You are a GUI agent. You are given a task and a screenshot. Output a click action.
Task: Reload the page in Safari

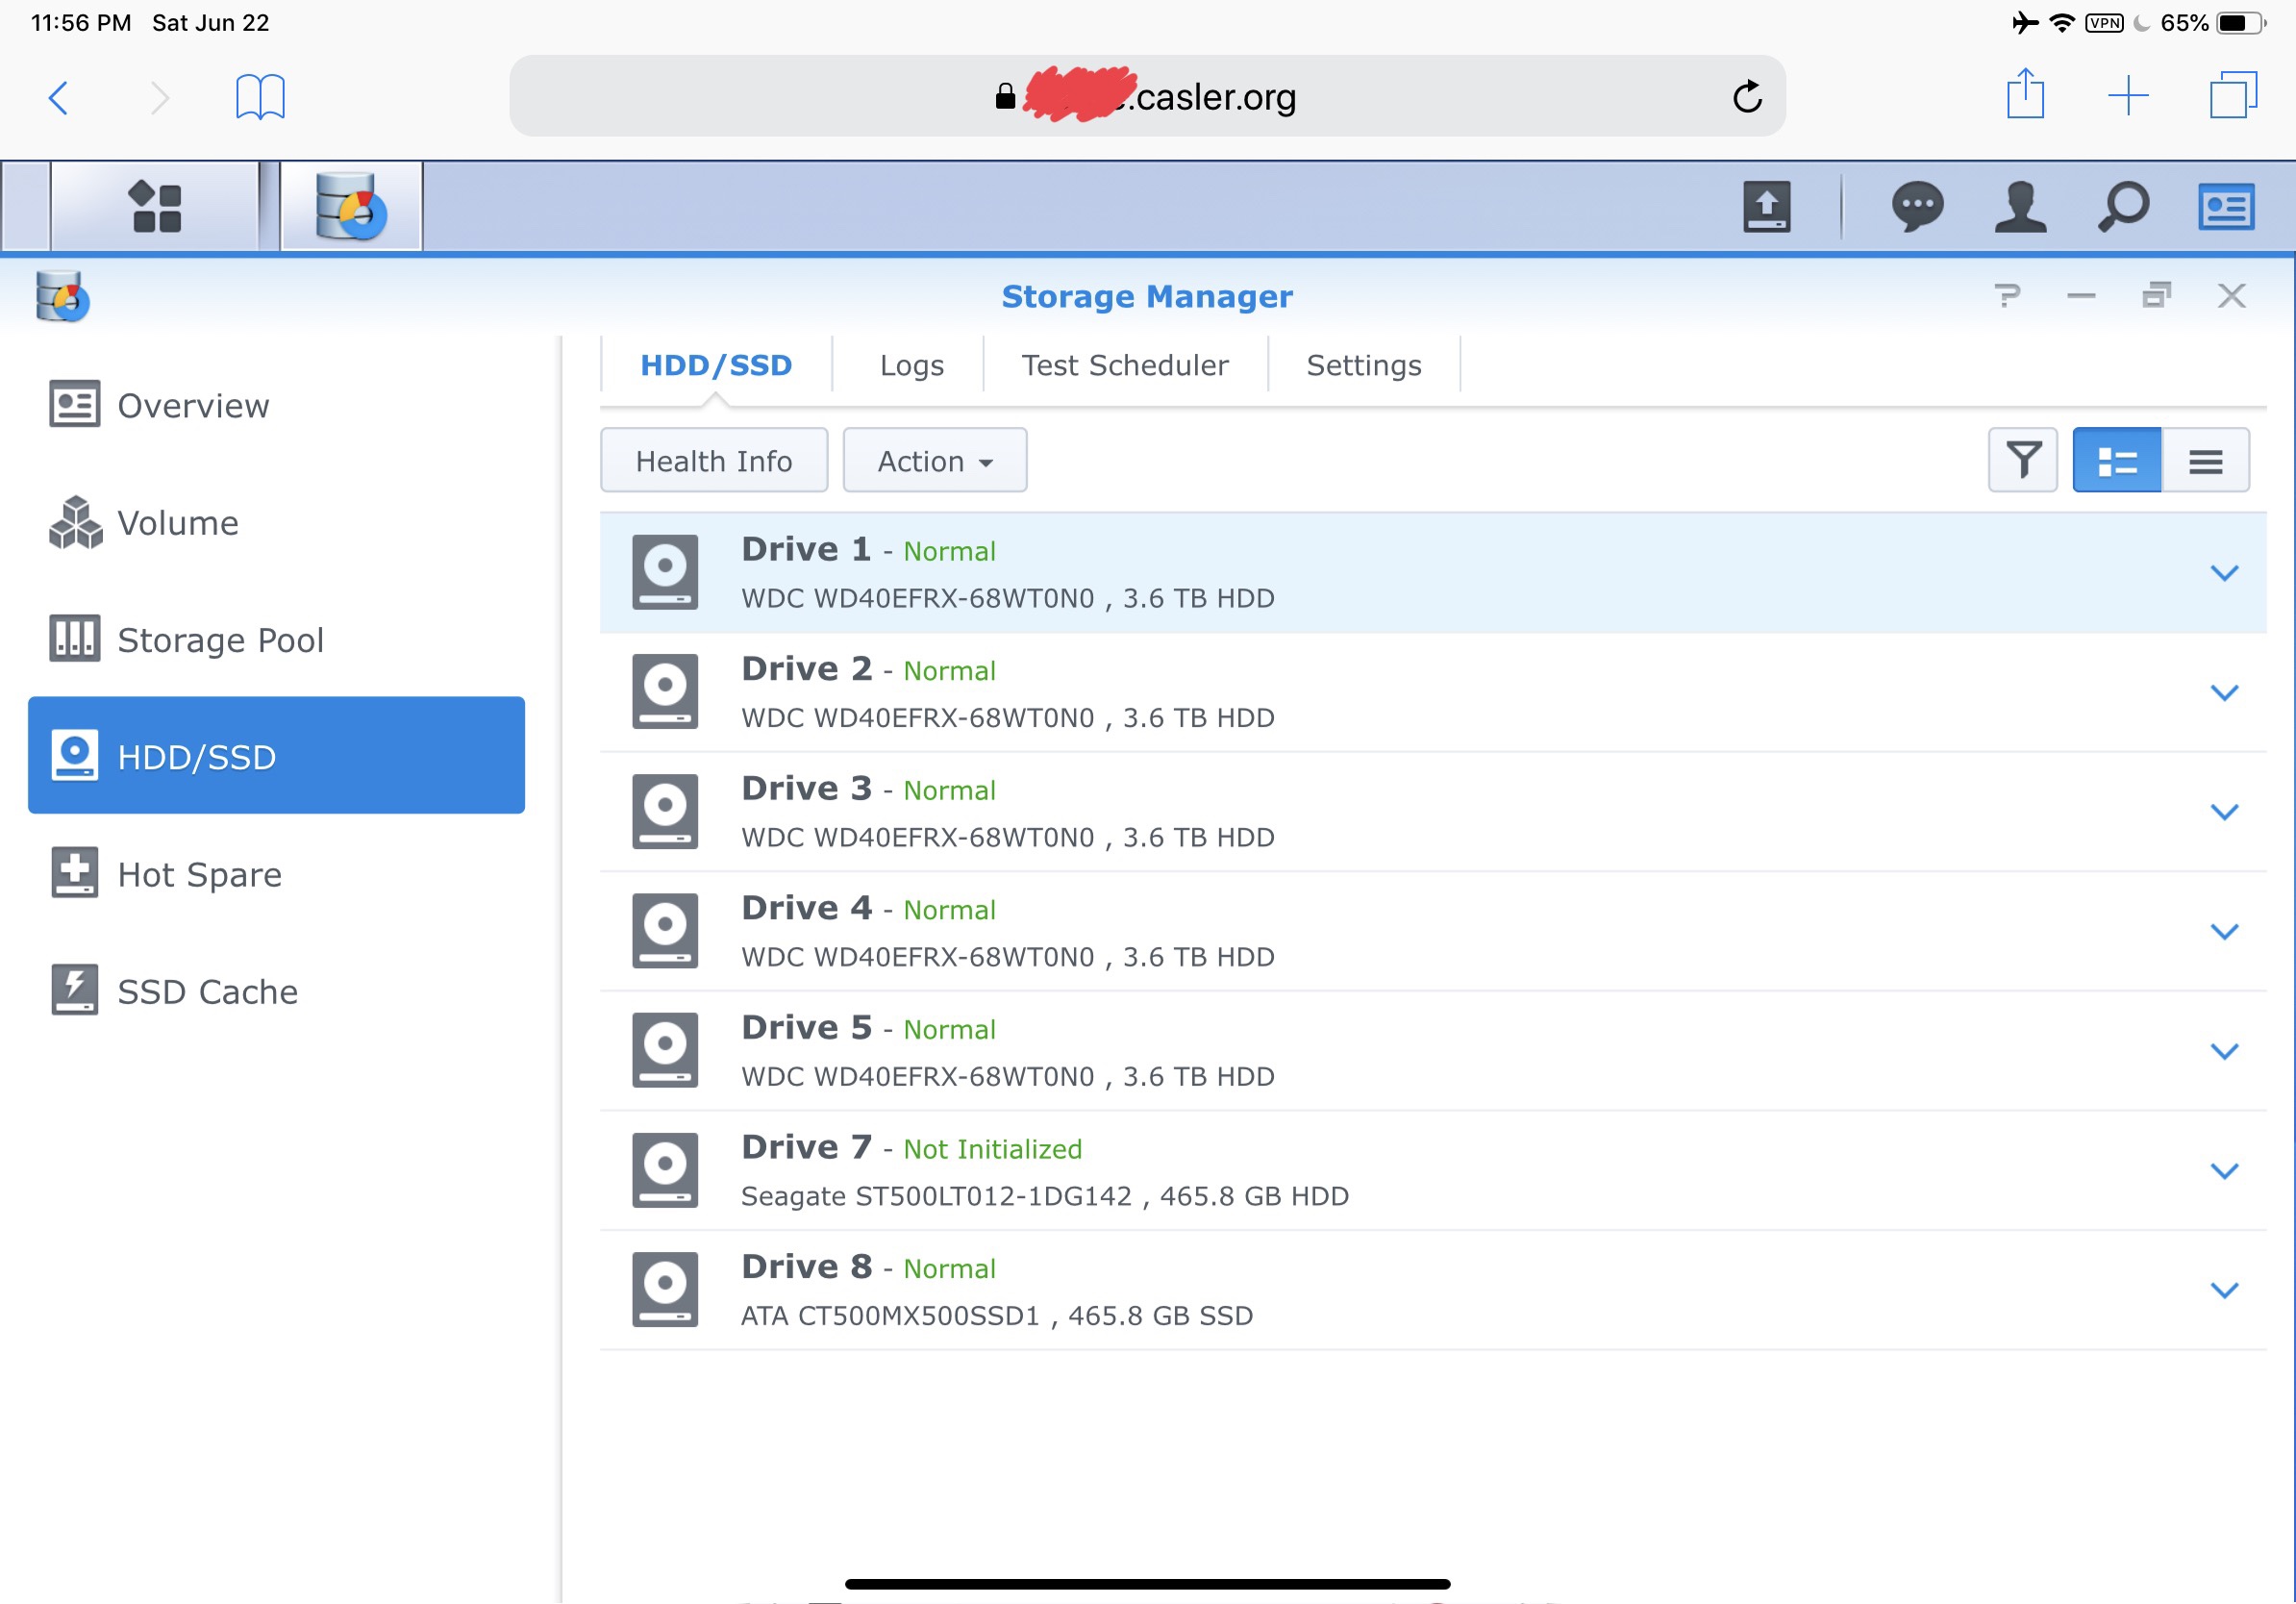click(x=1746, y=97)
